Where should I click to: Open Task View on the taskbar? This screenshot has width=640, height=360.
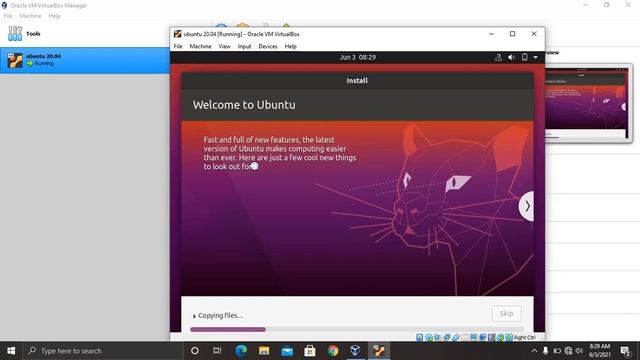[217, 351]
